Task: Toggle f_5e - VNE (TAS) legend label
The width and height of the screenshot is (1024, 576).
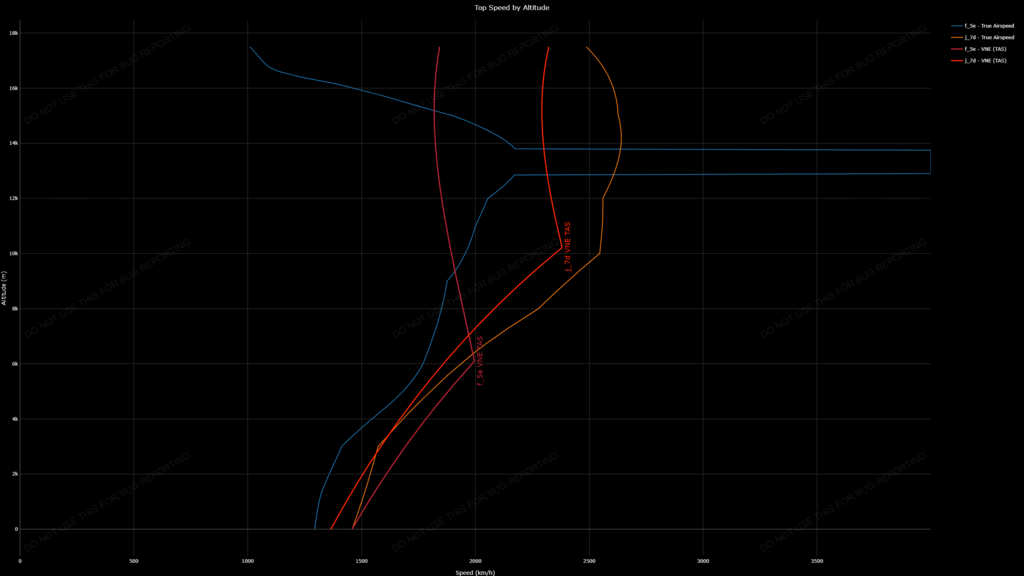Action: point(986,49)
